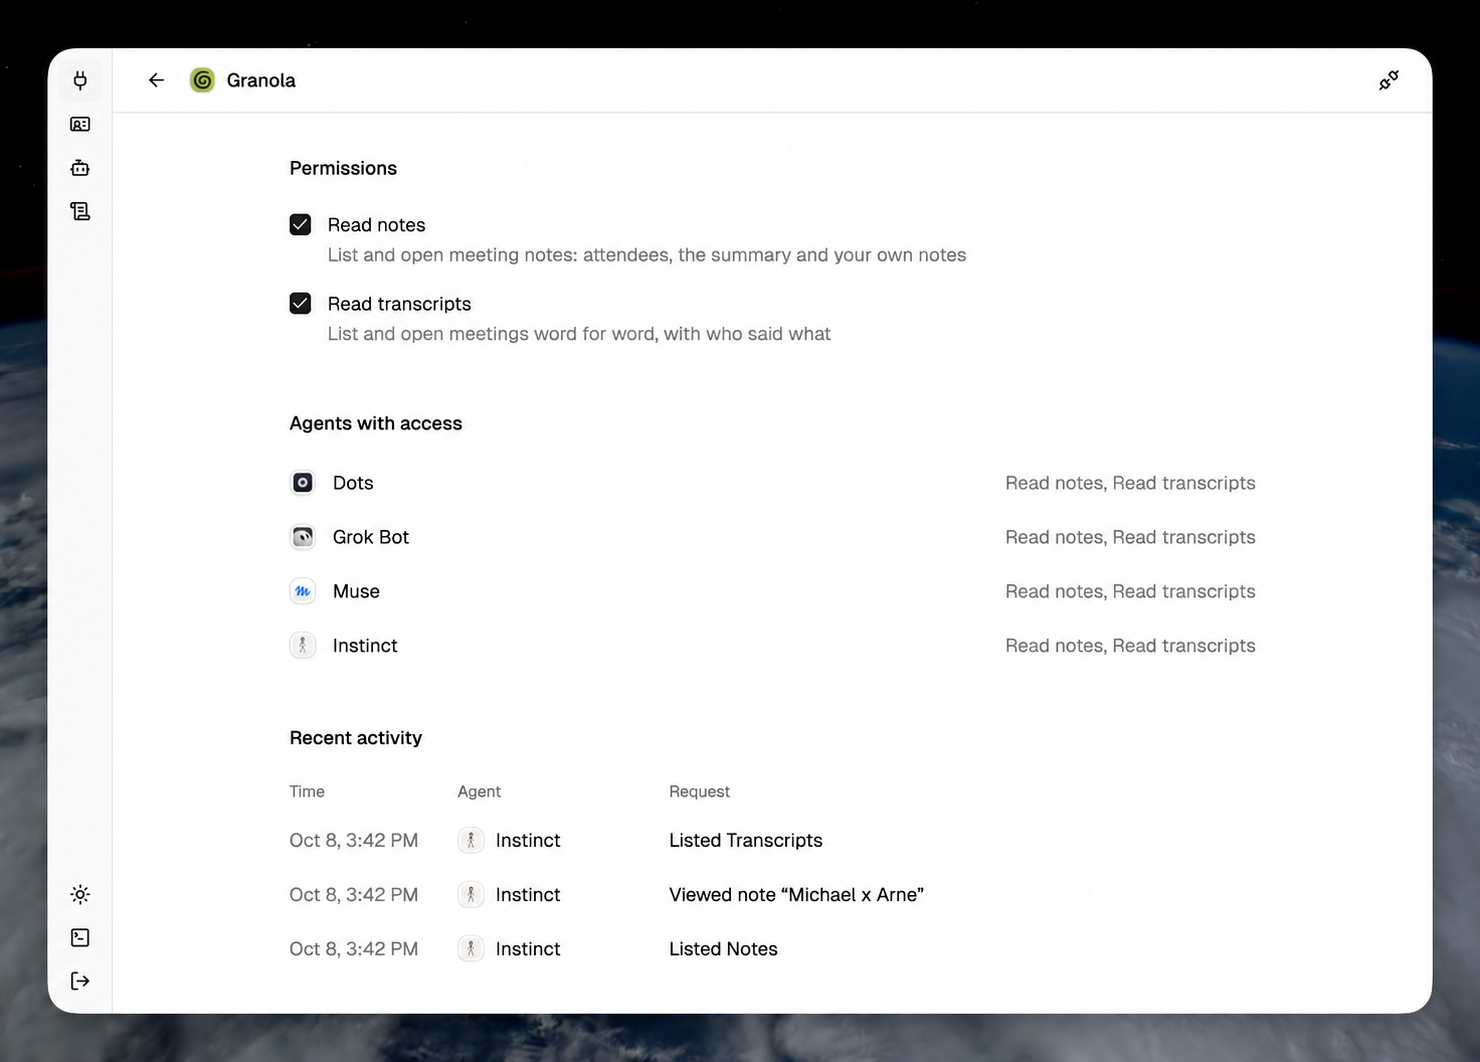The width and height of the screenshot is (1480, 1062).
Task: Open the robot agents icon in sidebar
Action: (x=80, y=168)
